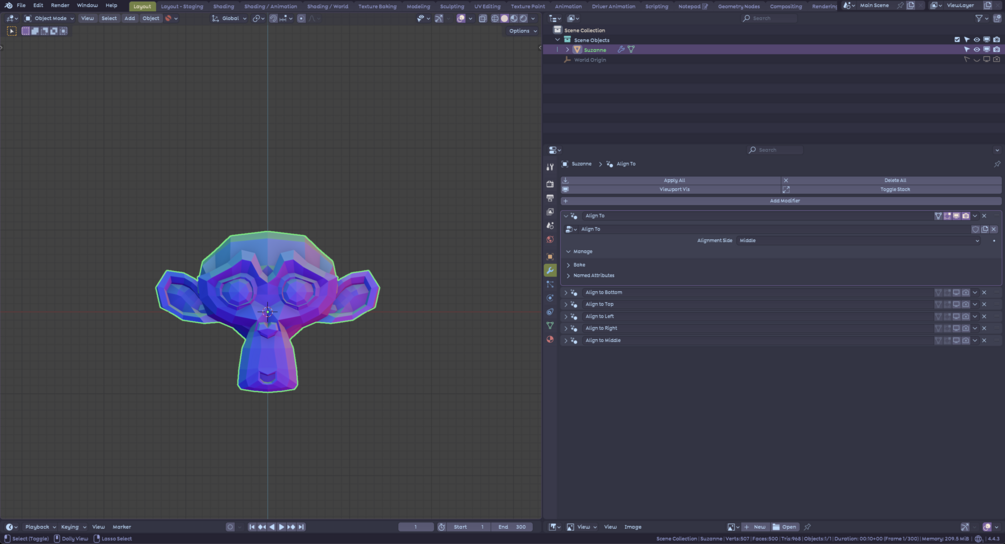This screenshot has height=544, width=1005.
Task: Unlink the Align To node group
Action: tap(993, 229)
